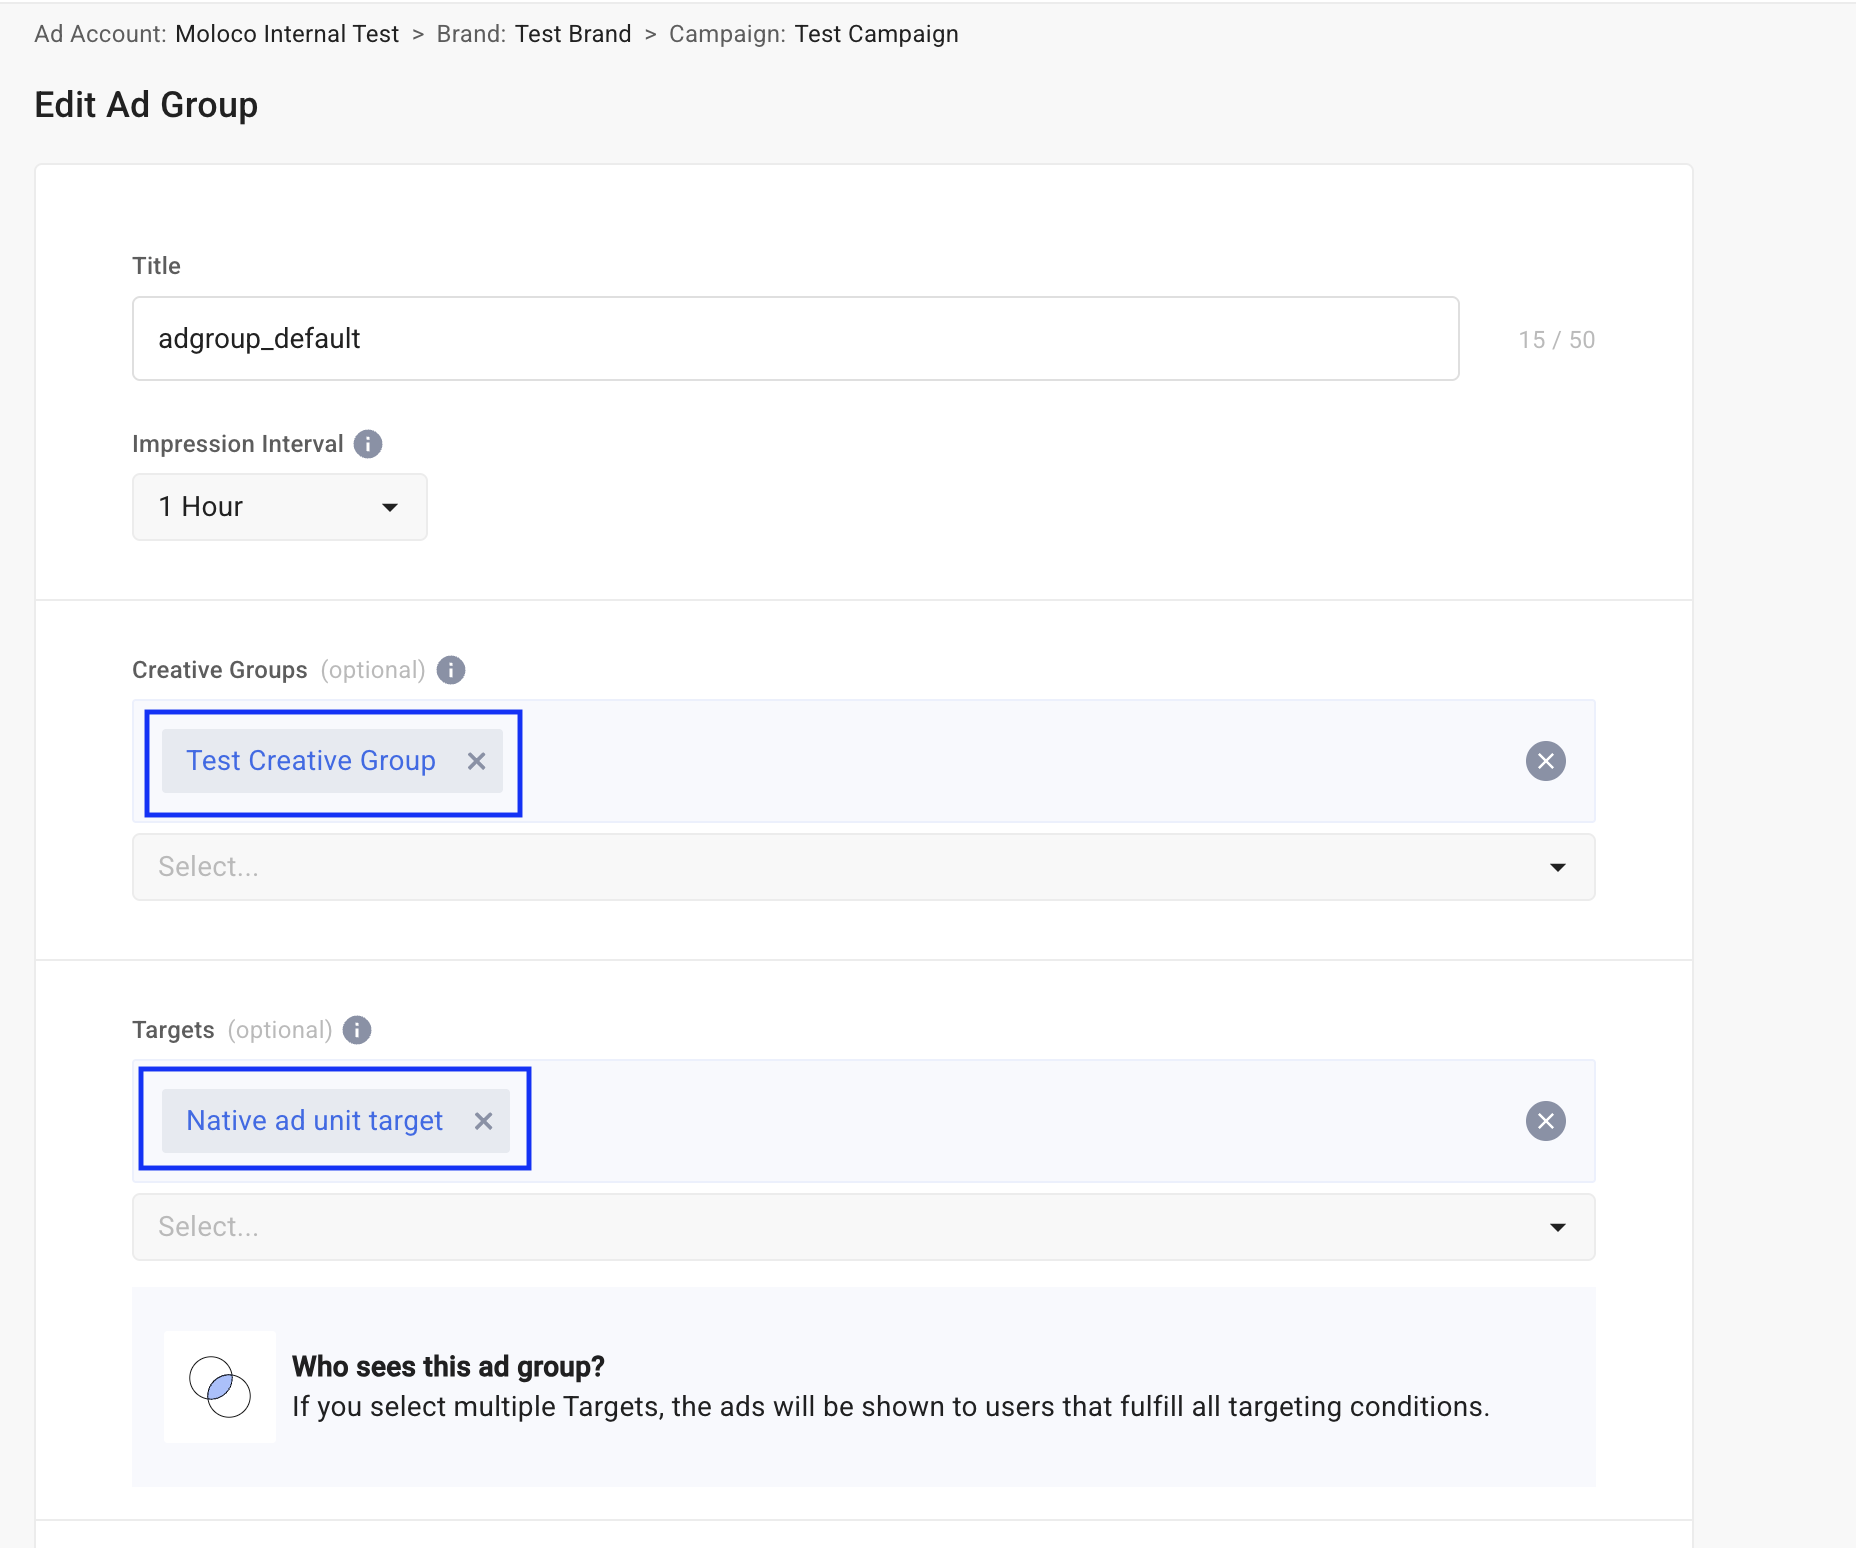Open the Impression Interval 1 Hour dropdown

coord(279,507)
